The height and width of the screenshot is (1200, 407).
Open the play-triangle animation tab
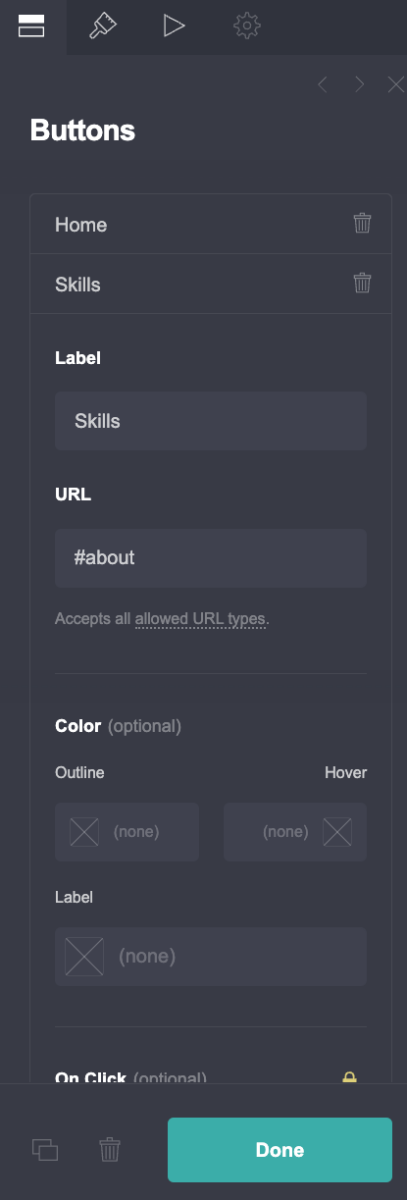tap(174, 26)
